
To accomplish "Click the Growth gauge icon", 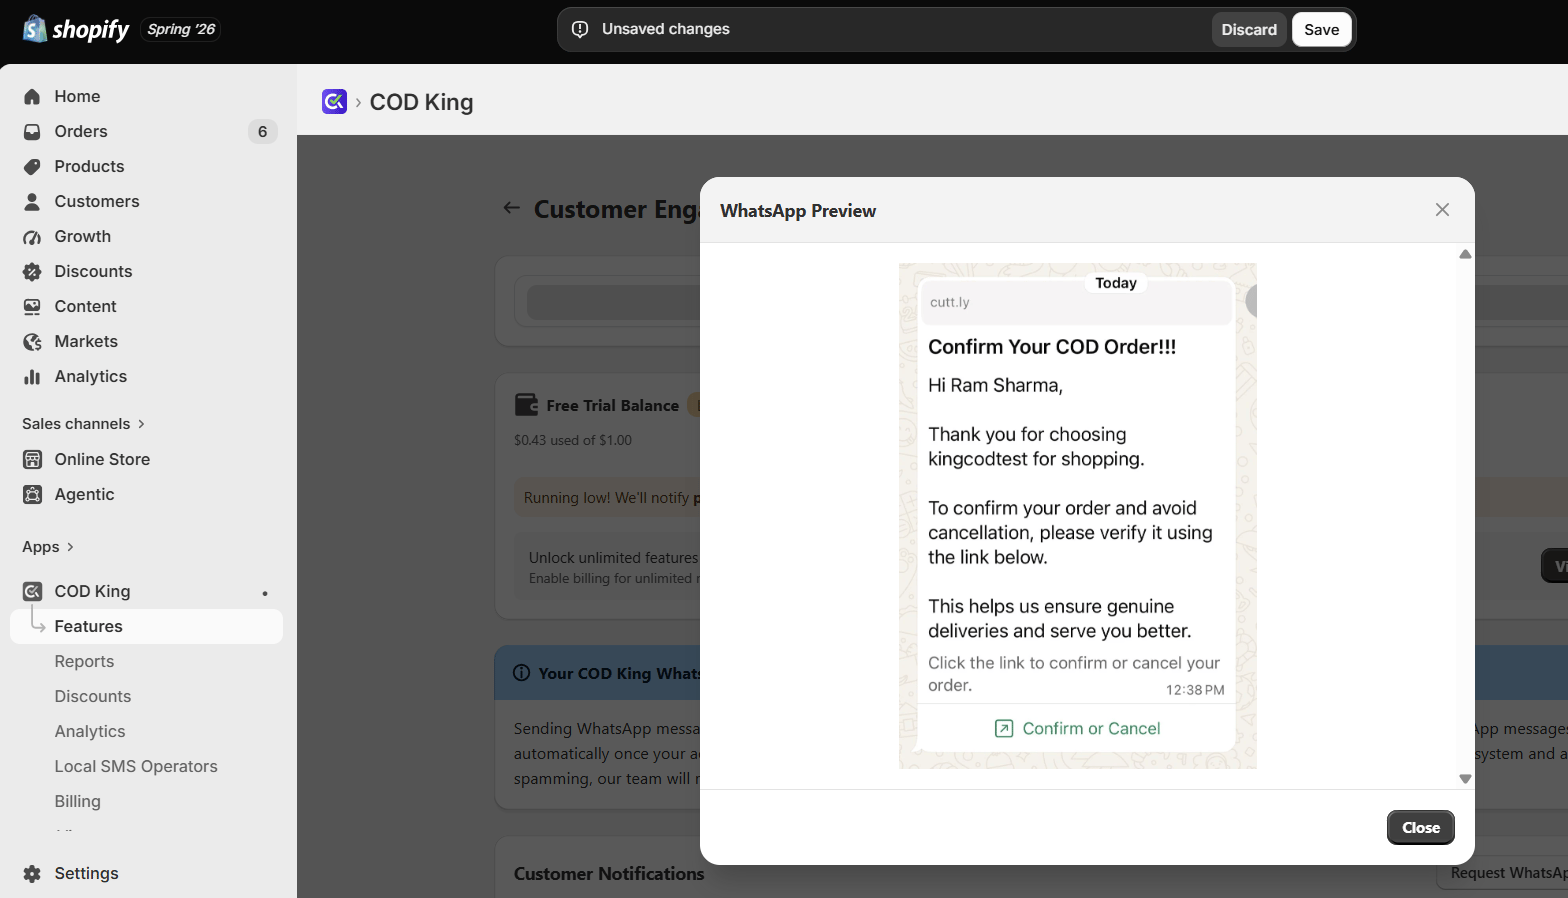I will click(x=32, y=237).
